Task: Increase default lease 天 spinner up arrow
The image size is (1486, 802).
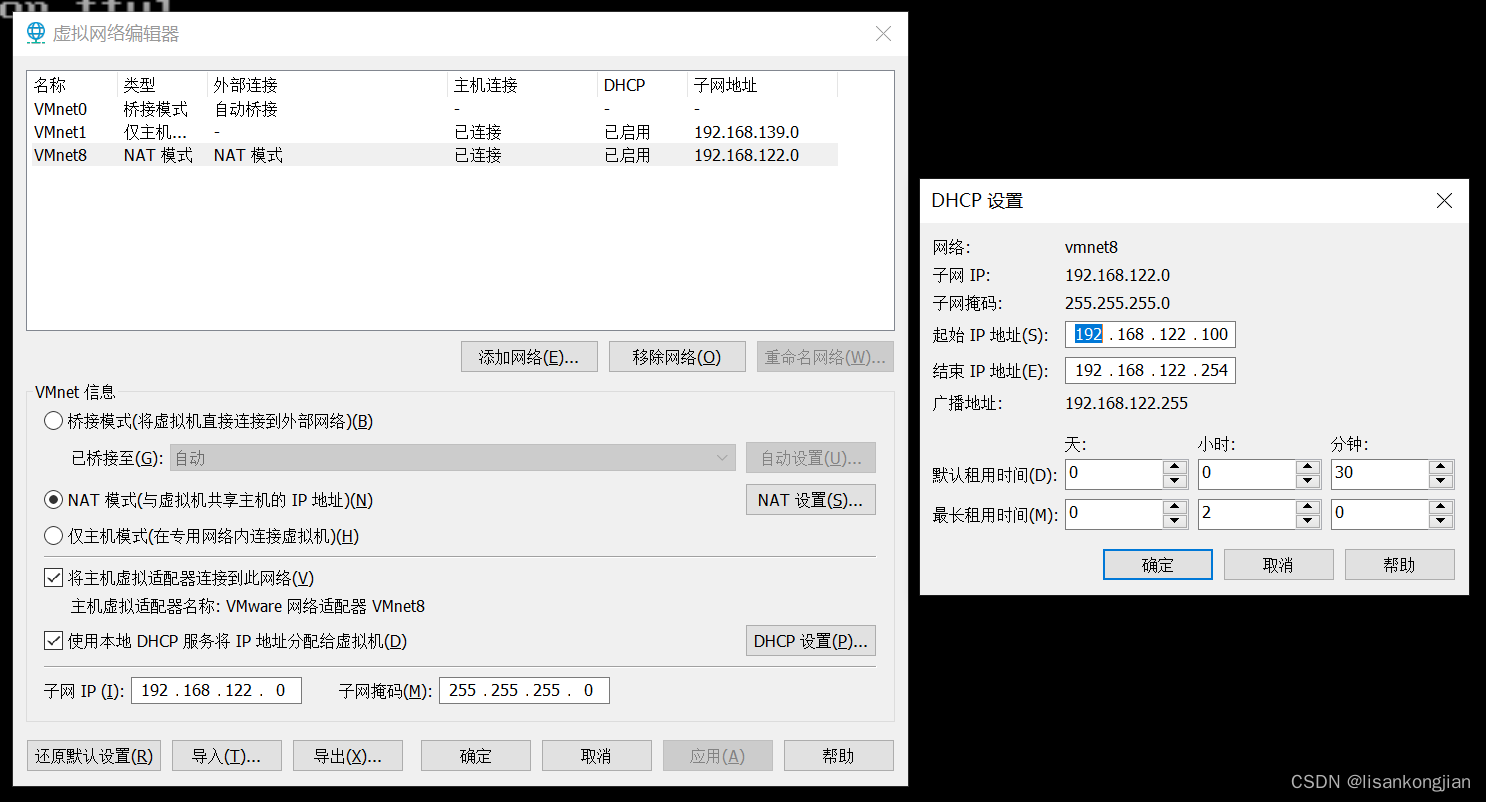Action: pos(1175,467)
